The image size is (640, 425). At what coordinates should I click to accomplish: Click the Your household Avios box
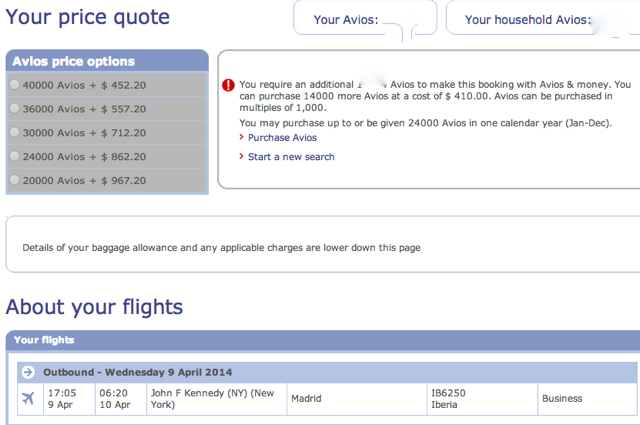543,18
